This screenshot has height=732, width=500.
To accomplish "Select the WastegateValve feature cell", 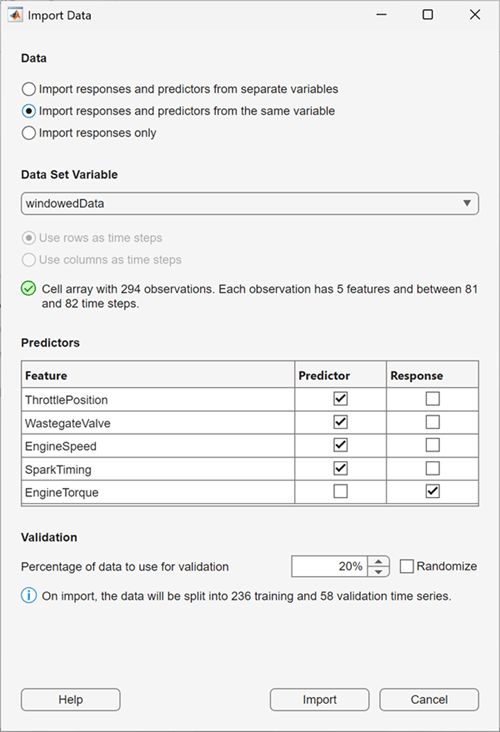I will click(158, 423).
